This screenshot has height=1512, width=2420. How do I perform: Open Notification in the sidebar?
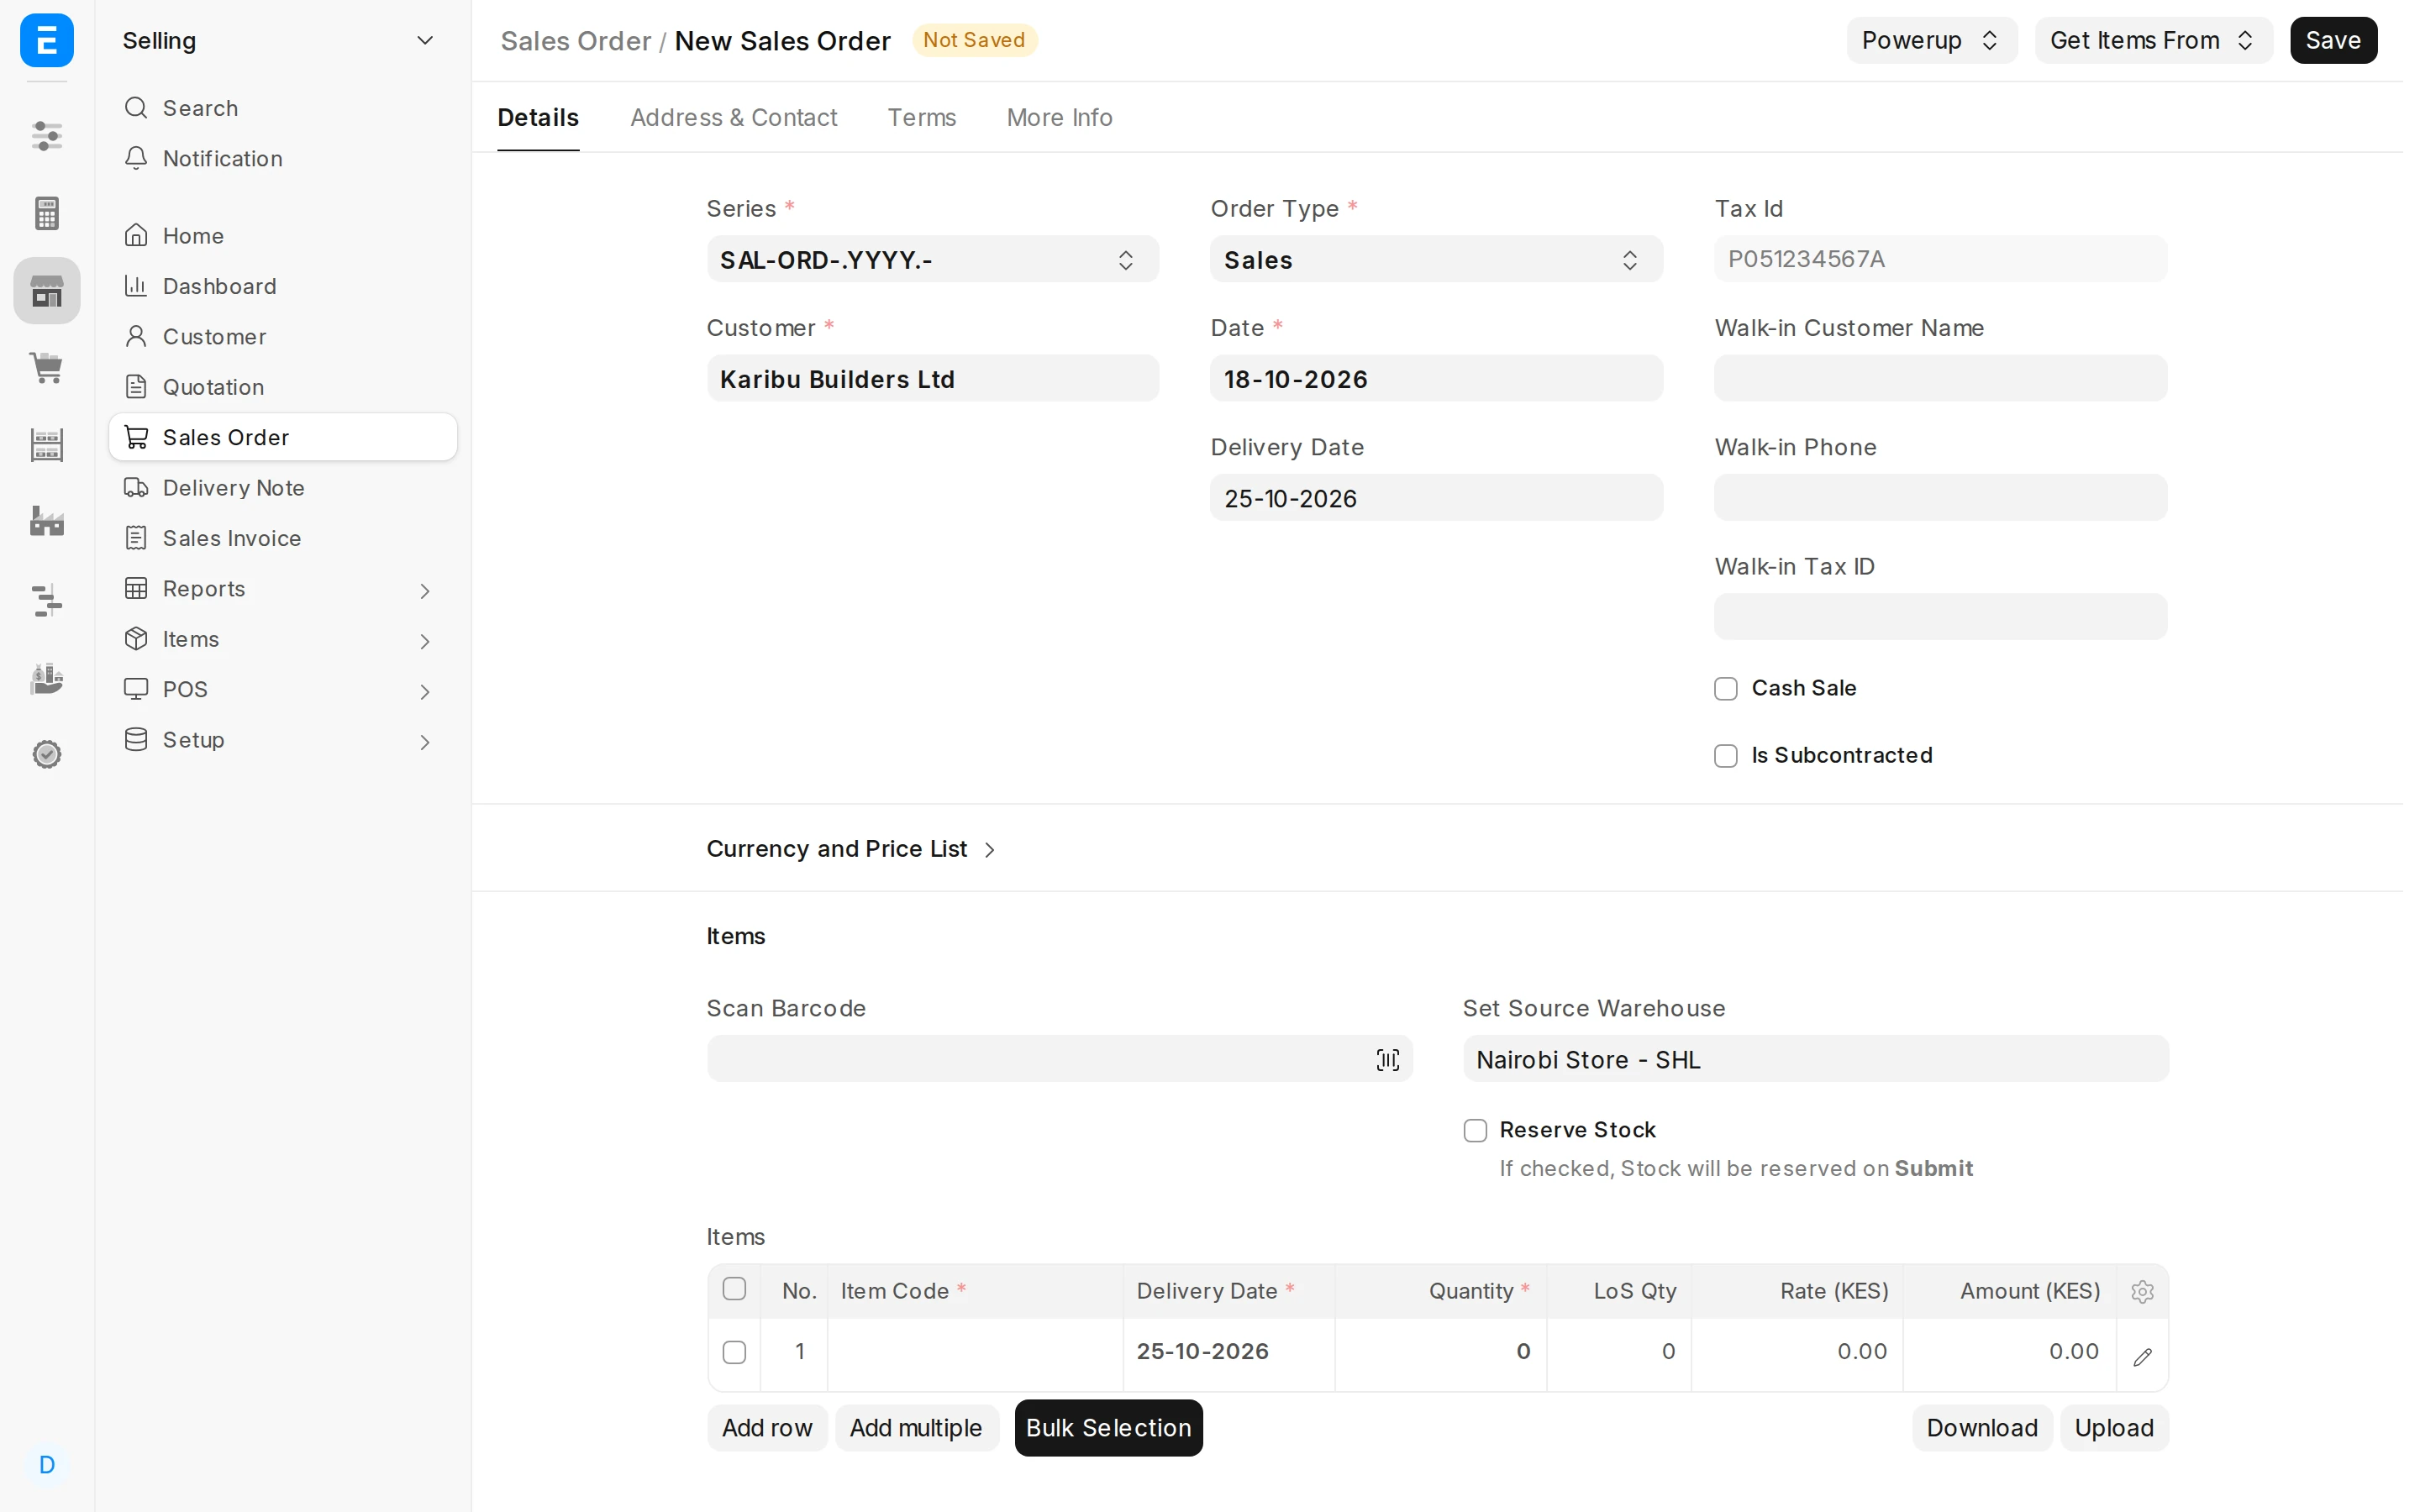tap(282, 158)
